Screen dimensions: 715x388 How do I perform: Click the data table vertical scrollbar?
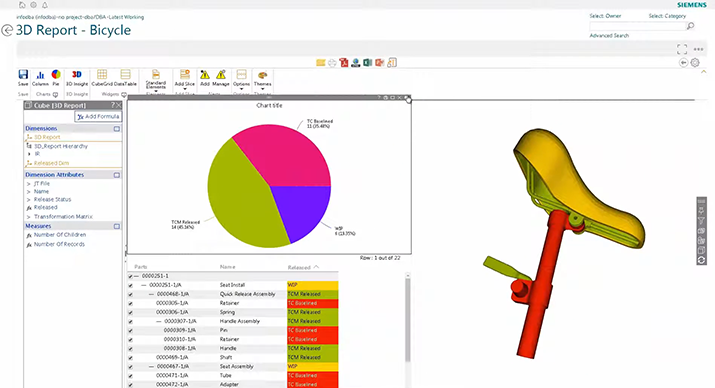[x=408, y=319]
